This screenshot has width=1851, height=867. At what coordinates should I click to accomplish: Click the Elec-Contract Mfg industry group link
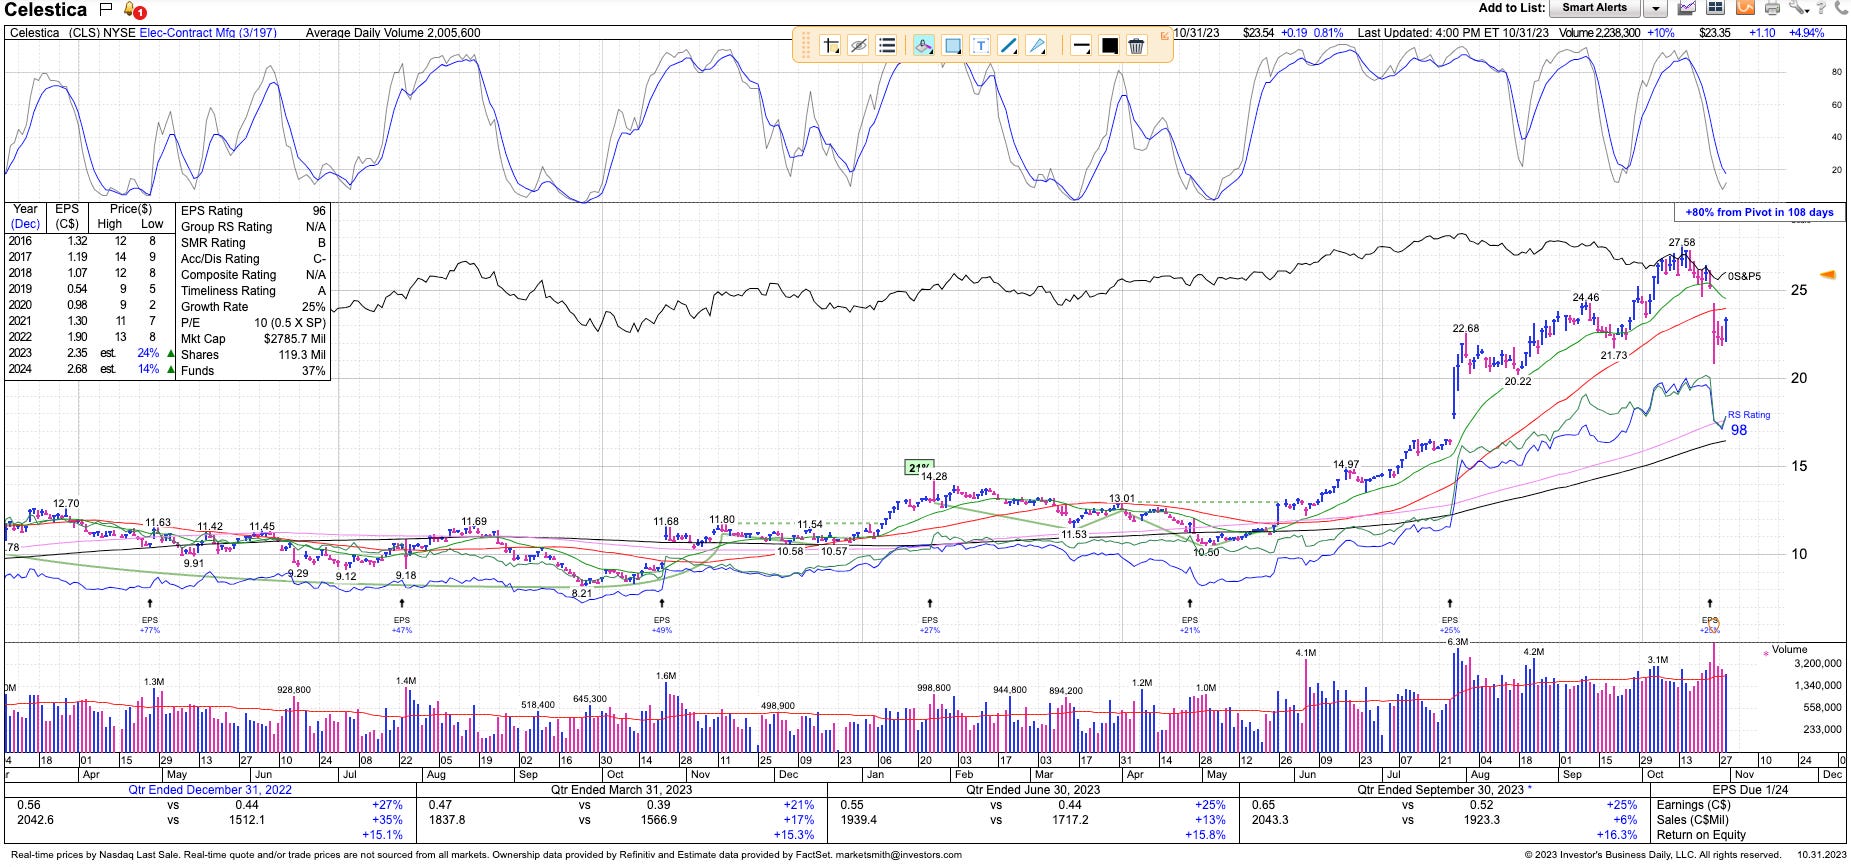tap(208, 33)
